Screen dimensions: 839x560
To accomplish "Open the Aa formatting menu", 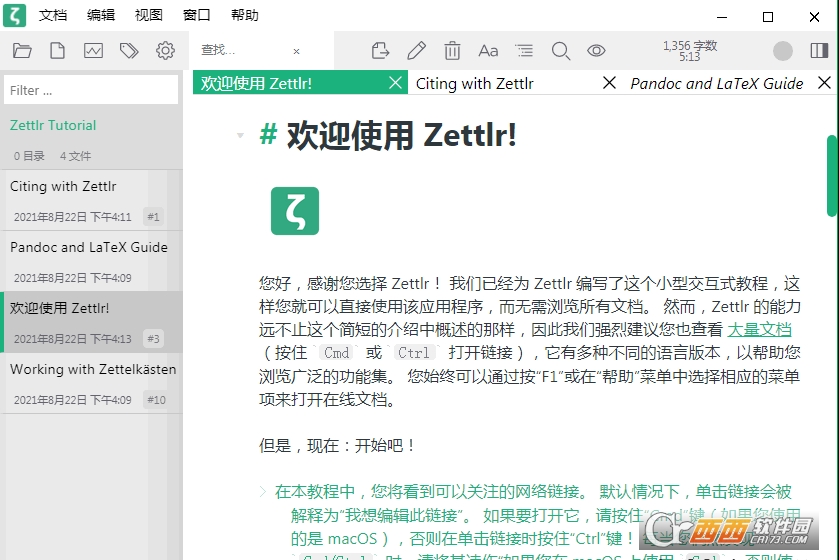I will (488, 51).
